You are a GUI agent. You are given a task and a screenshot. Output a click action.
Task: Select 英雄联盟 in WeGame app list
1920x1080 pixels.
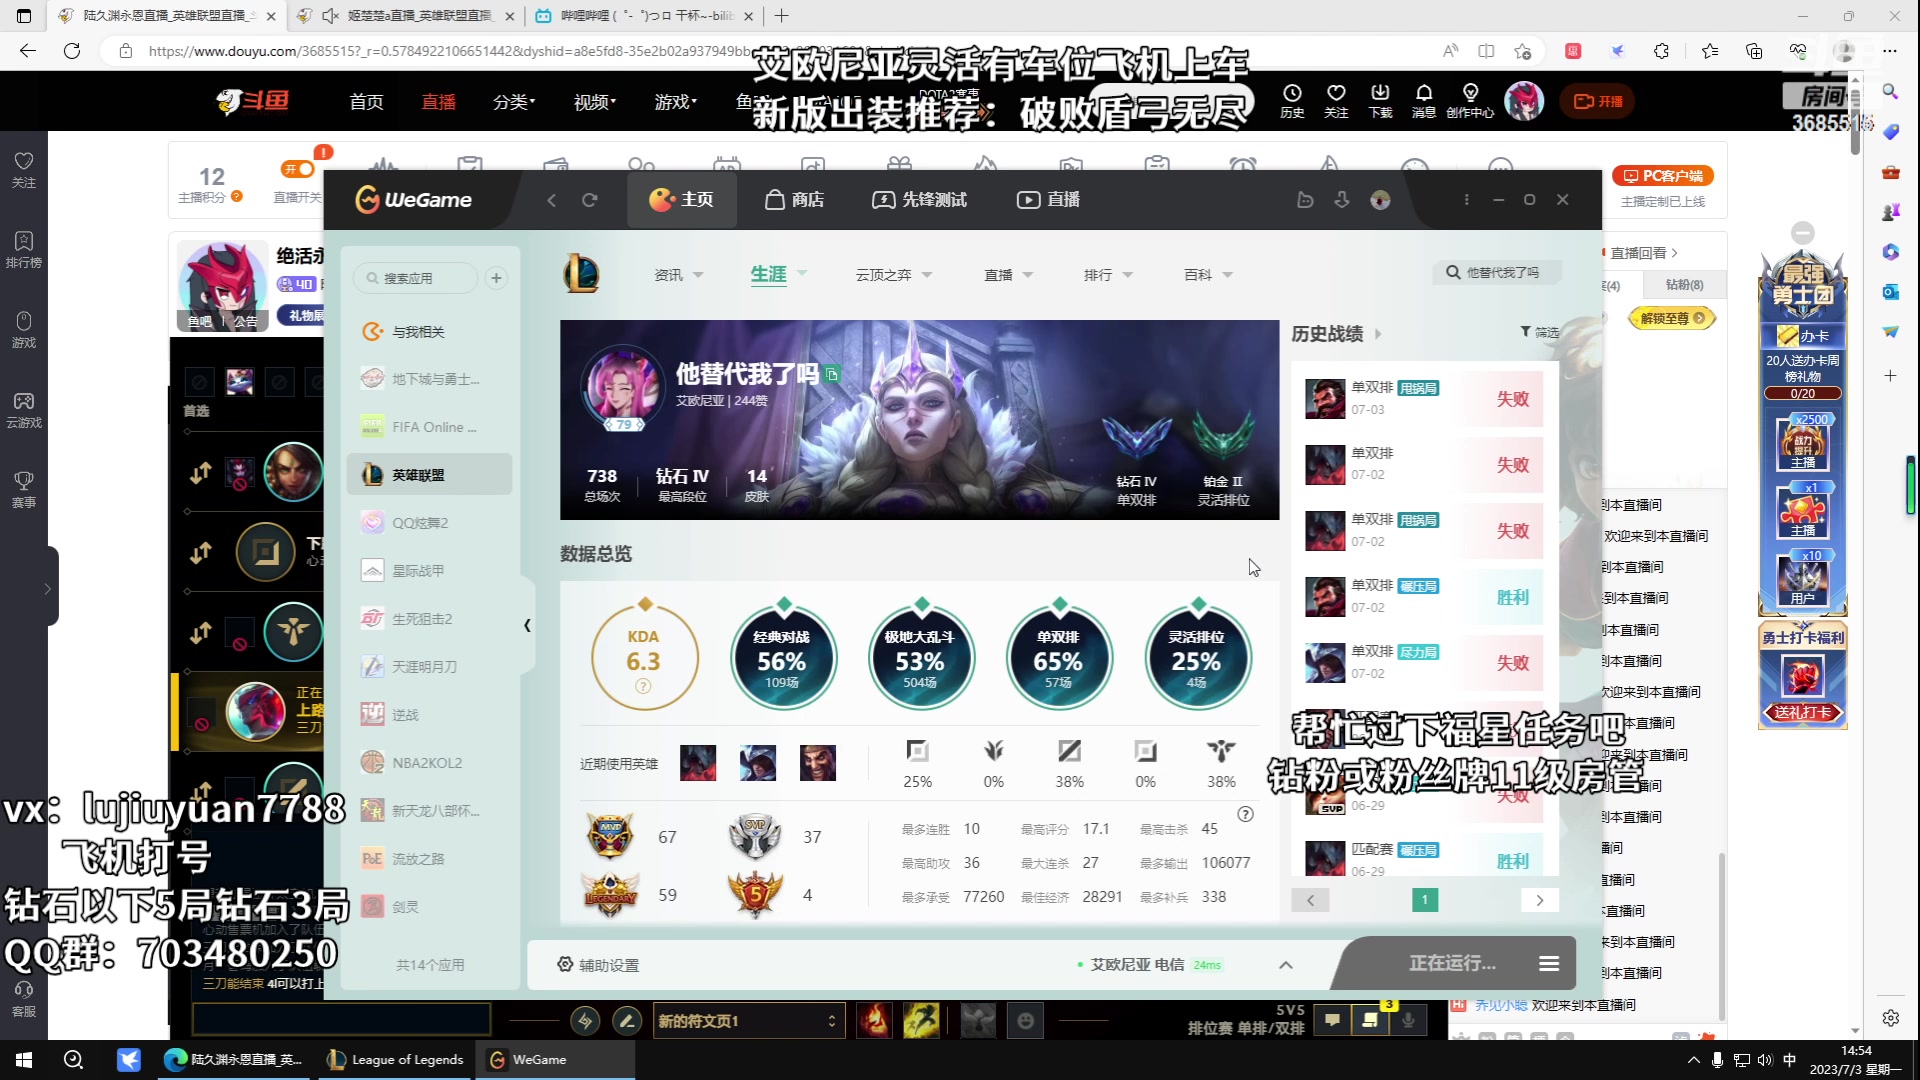[x=430, y=475]
